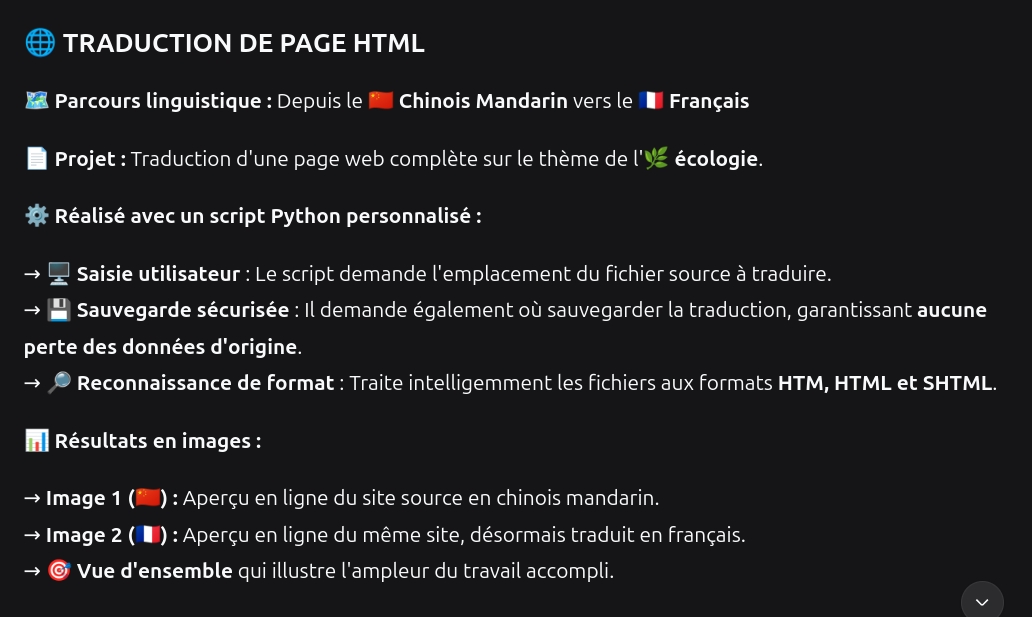This screenshot has width=1032, height=617.
Task: Click the scroll-down chevron button
Action: click(x=981, y=601)
